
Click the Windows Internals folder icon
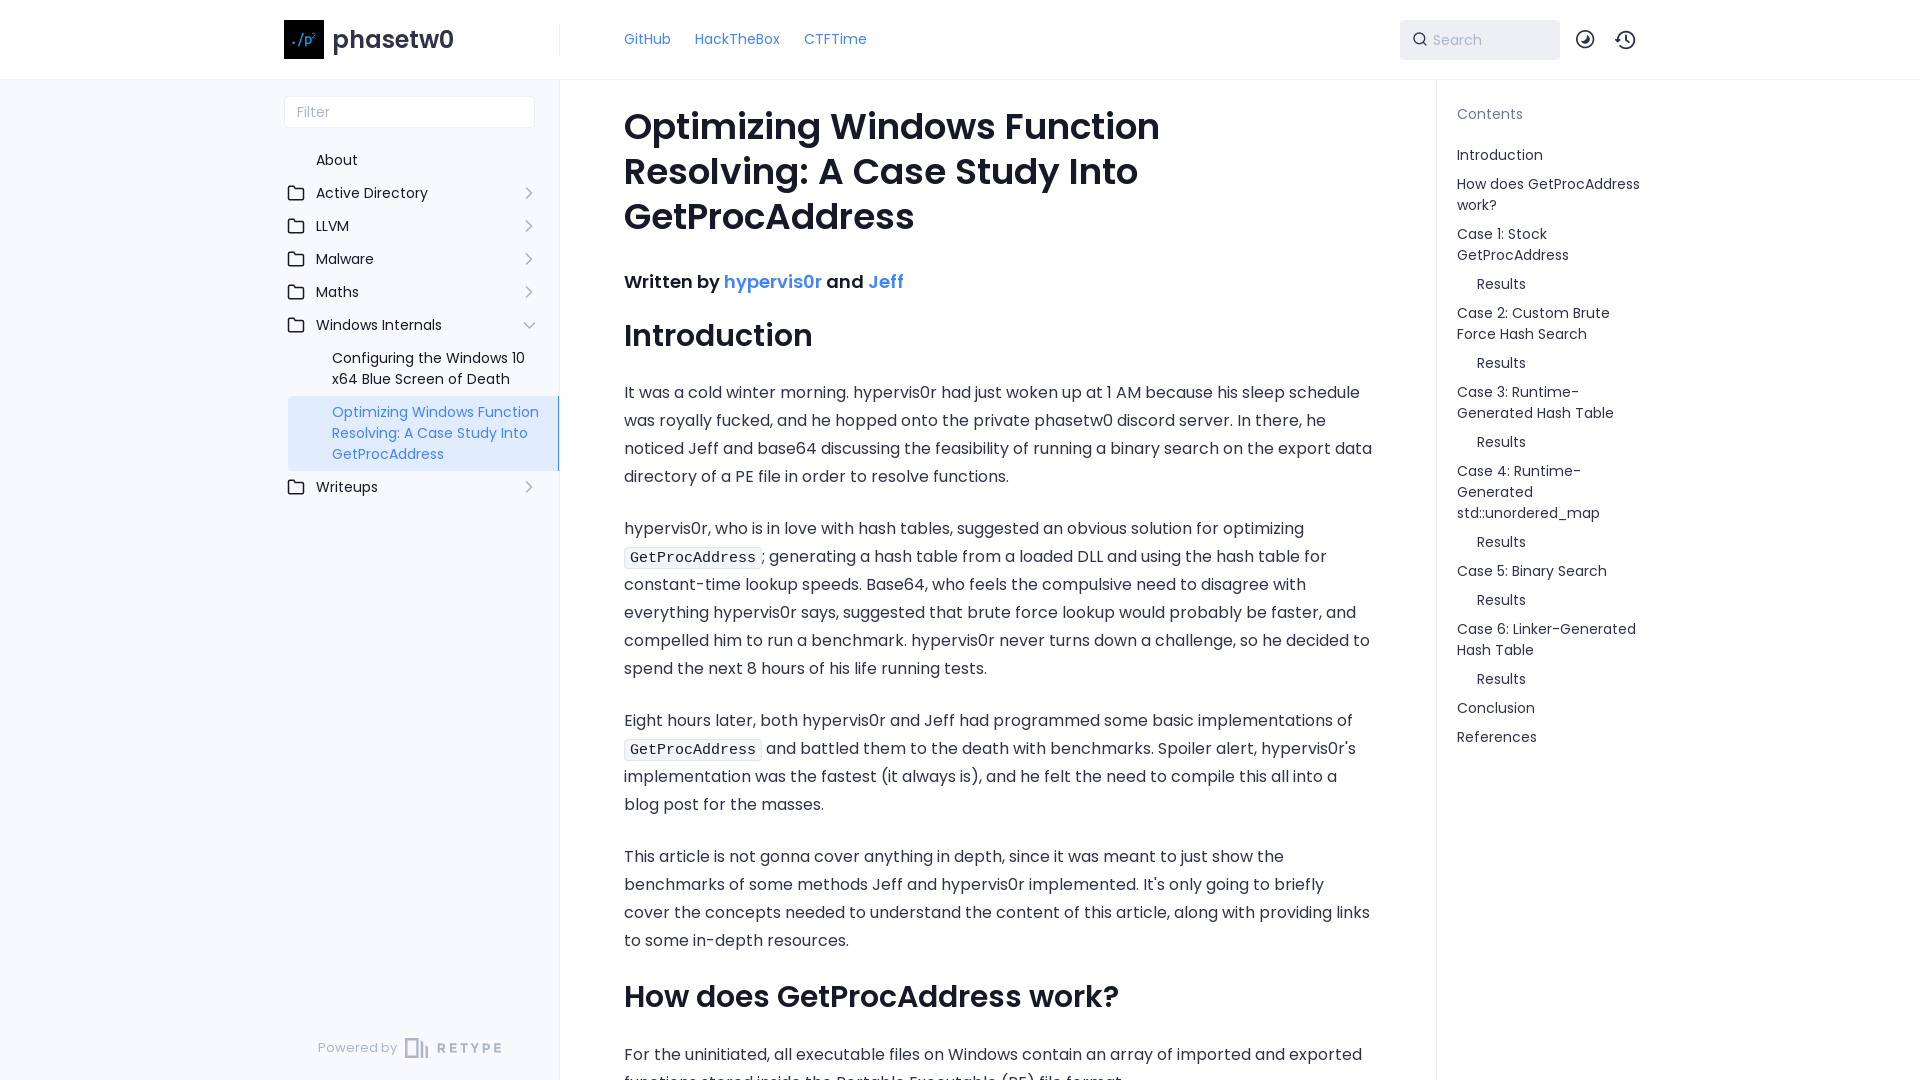click(x=296, y=325)
